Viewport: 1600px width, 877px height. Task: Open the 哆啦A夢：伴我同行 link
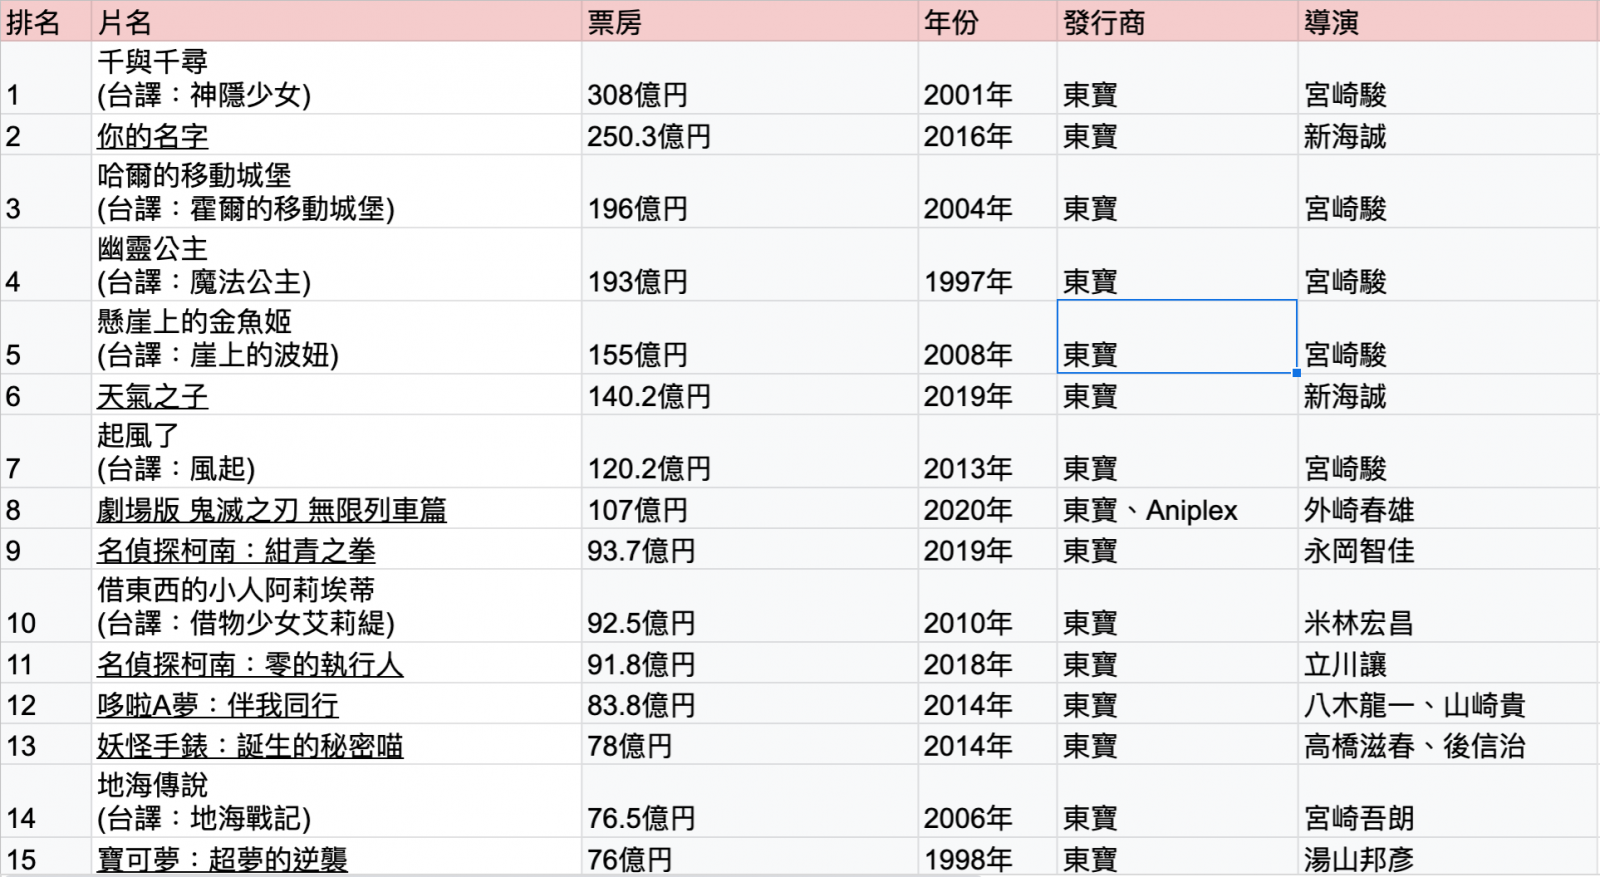click(217, 705)
